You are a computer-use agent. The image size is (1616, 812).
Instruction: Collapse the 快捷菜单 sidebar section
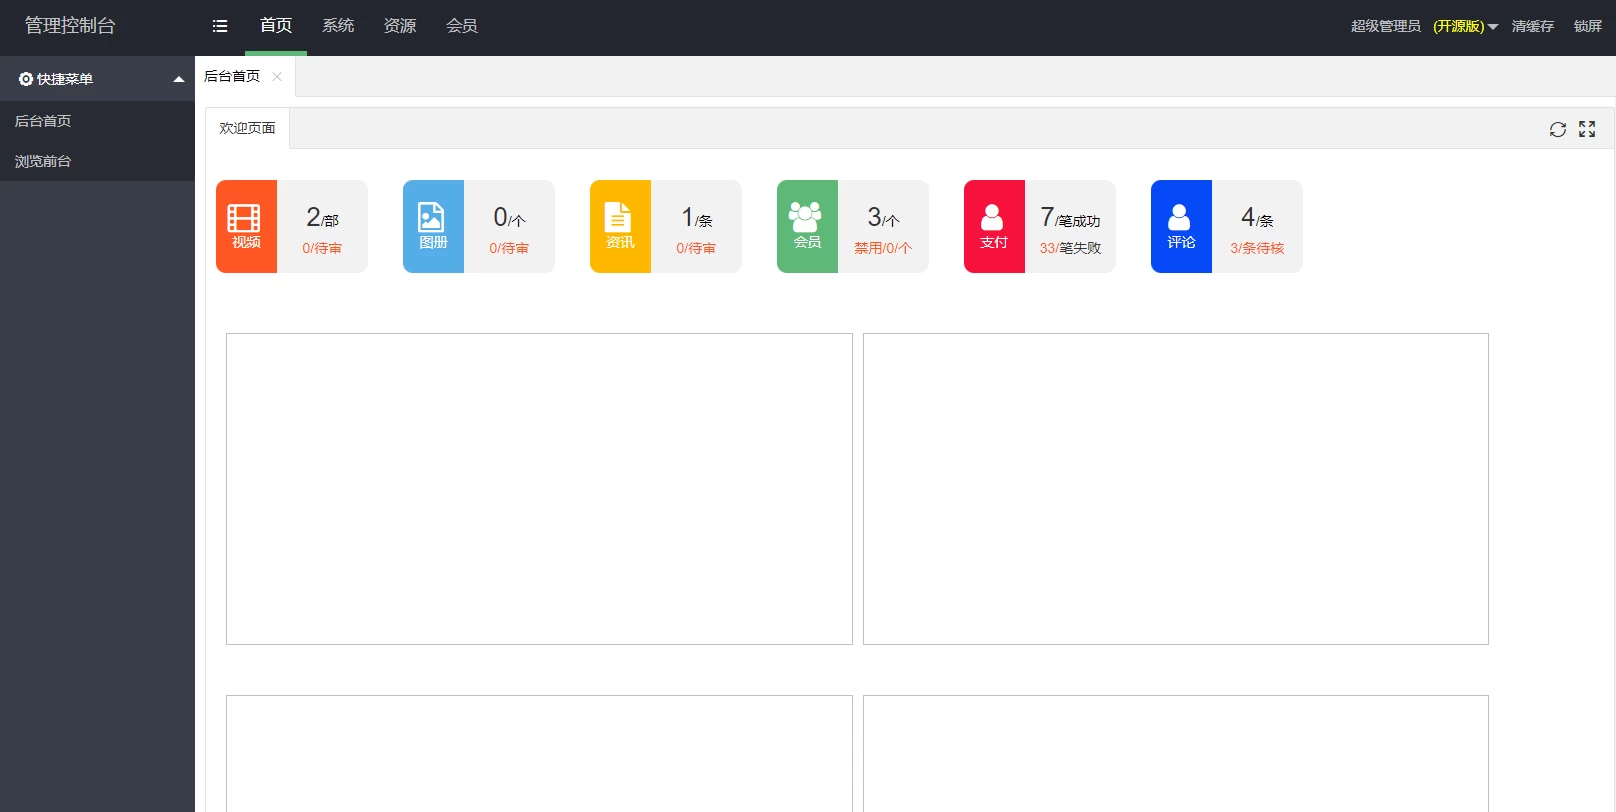(x=179, y=79)
